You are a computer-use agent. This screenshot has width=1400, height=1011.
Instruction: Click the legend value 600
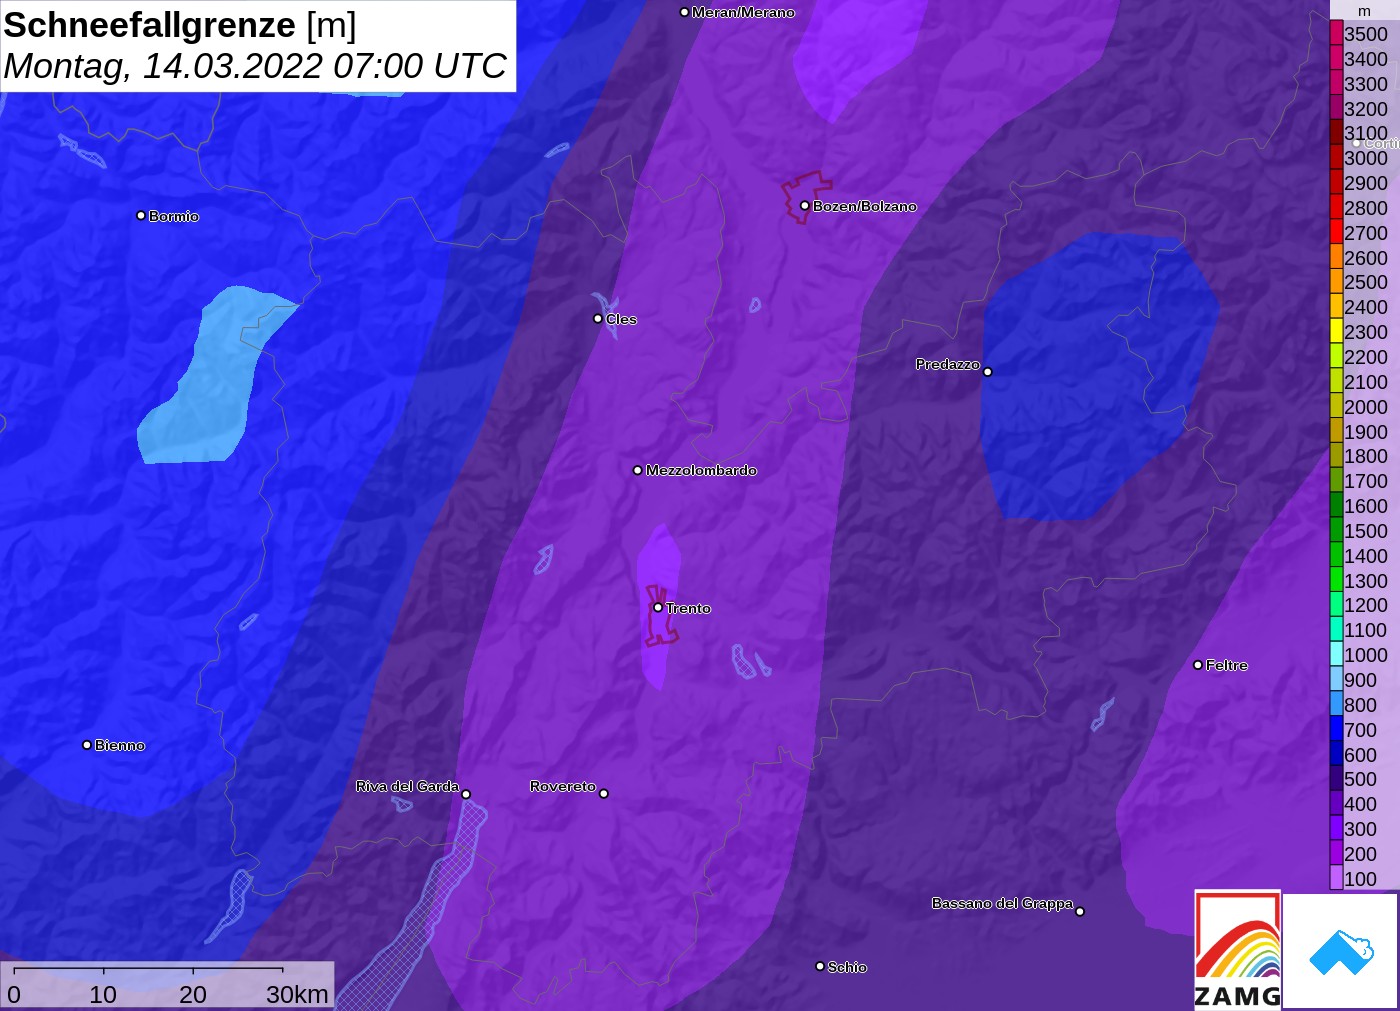coord(1360,755)
